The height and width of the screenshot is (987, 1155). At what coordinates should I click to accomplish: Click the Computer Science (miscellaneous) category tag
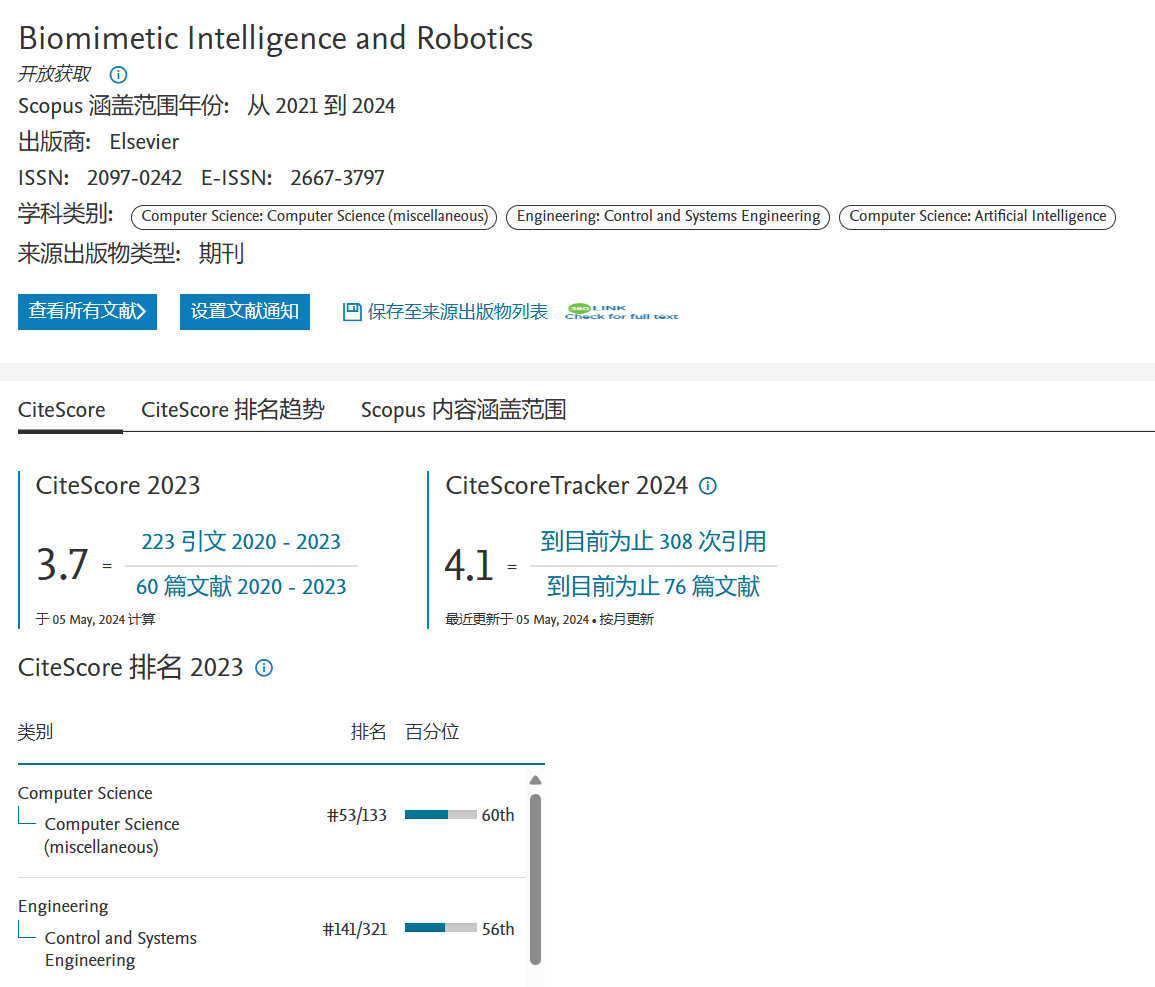click(314, 216)
